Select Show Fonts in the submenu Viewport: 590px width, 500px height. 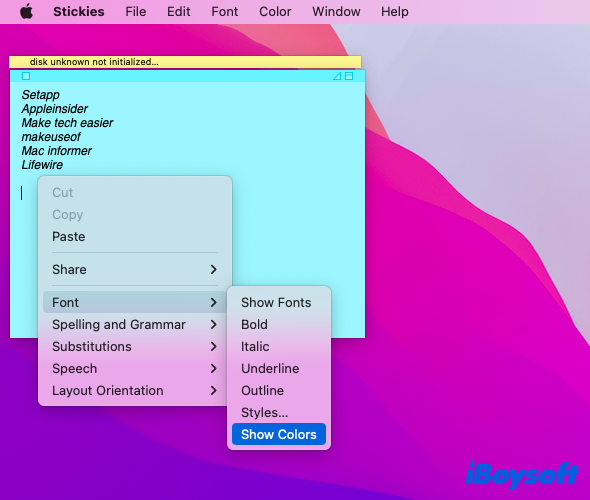(x=279, y=302)
